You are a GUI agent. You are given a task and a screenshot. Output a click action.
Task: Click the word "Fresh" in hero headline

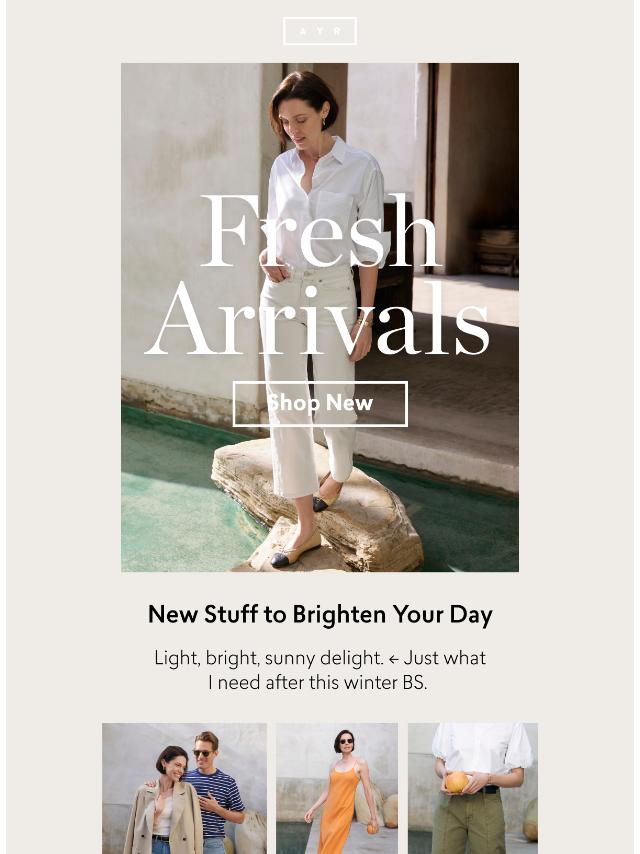click(x=321, y=231)
